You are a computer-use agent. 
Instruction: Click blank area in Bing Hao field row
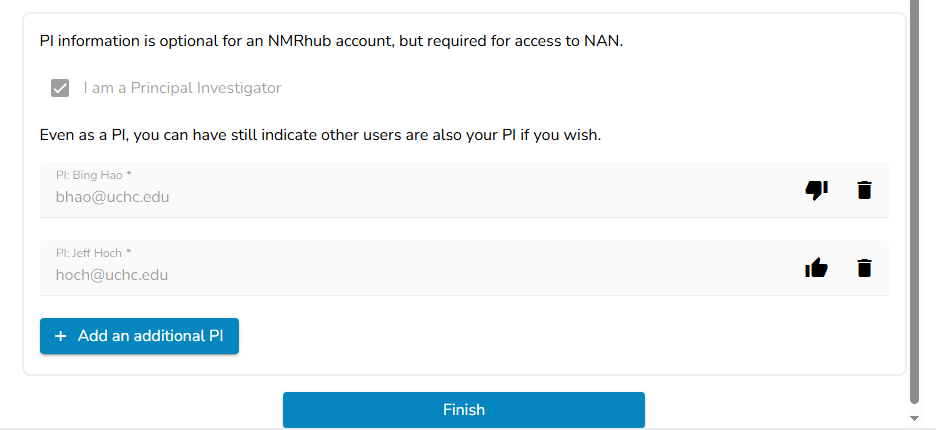point(478,190)
